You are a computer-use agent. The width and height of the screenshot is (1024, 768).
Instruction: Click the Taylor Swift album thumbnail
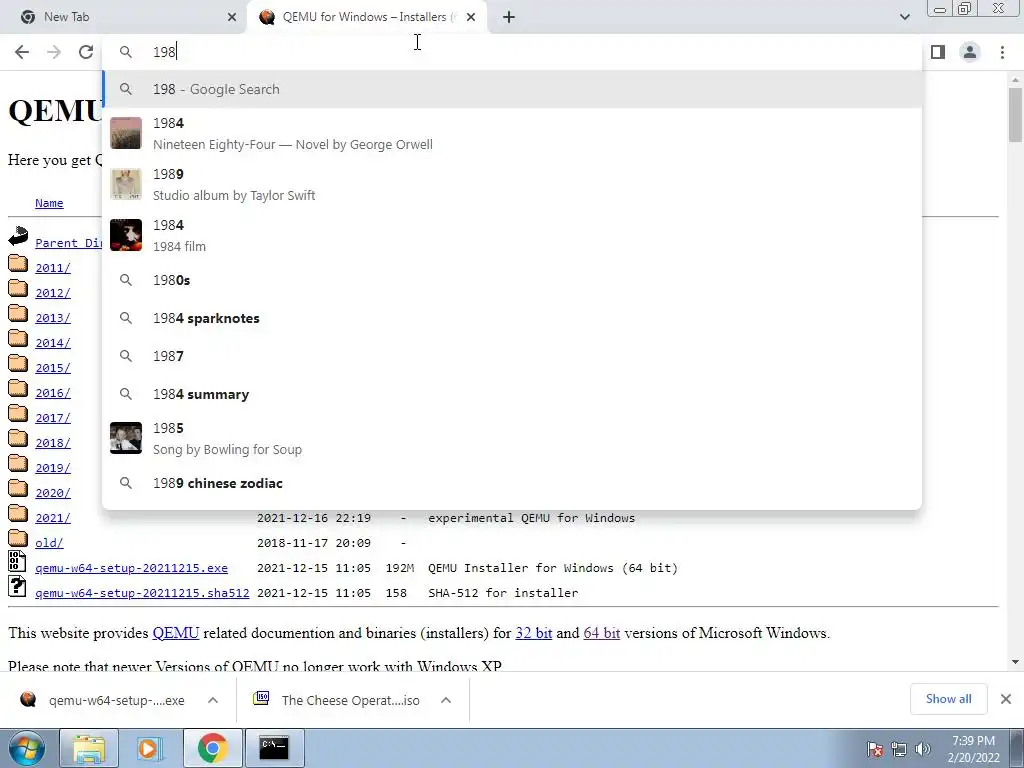tap(126, 184)
